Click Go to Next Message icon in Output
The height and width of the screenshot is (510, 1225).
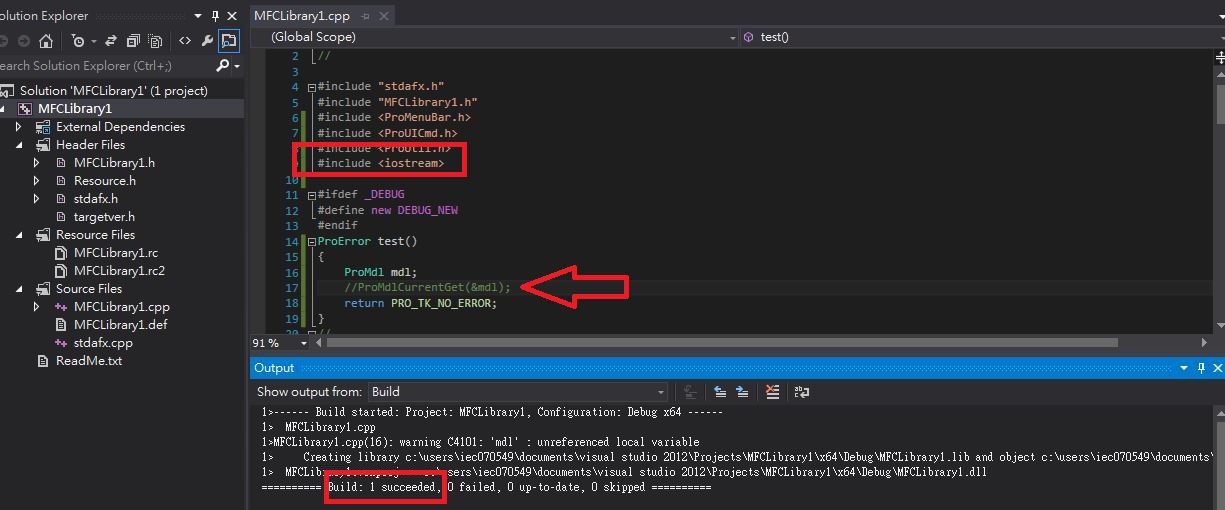click(x=742, y=392)
